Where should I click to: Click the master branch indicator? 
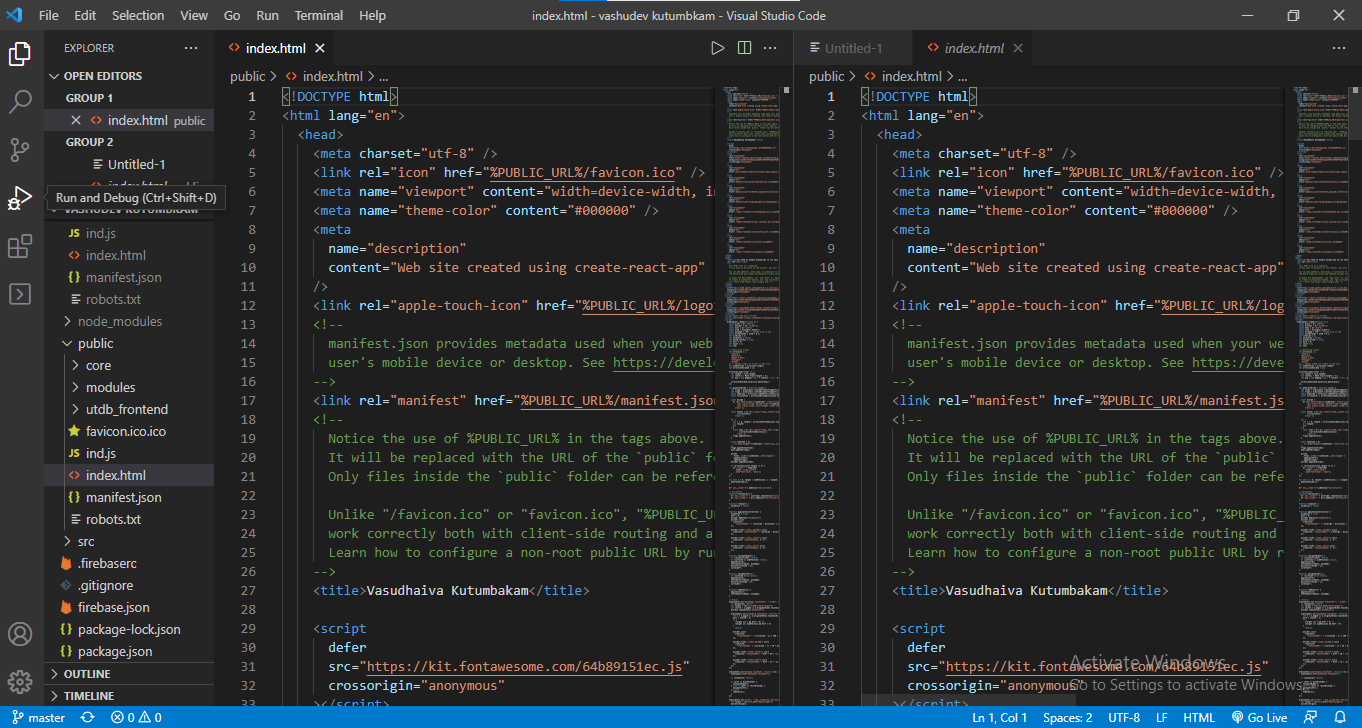(39, 718)
